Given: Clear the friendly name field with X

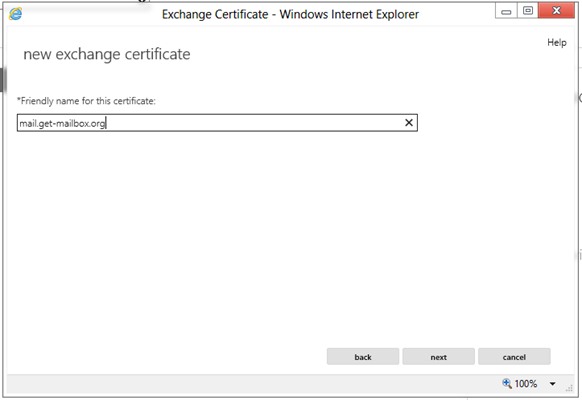Looking at the screenshot, I should (409, 122).
